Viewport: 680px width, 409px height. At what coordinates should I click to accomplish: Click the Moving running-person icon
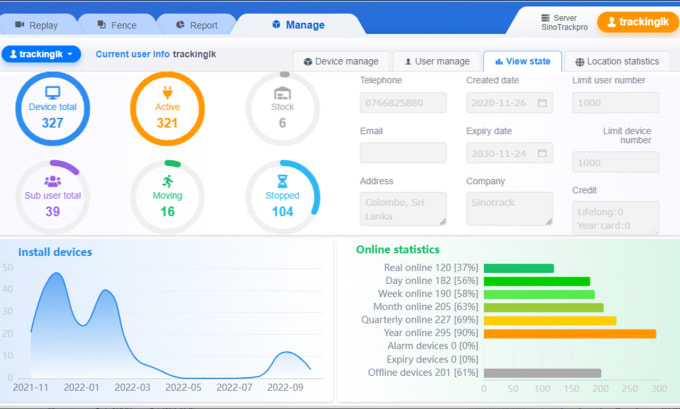coord(167,181)
